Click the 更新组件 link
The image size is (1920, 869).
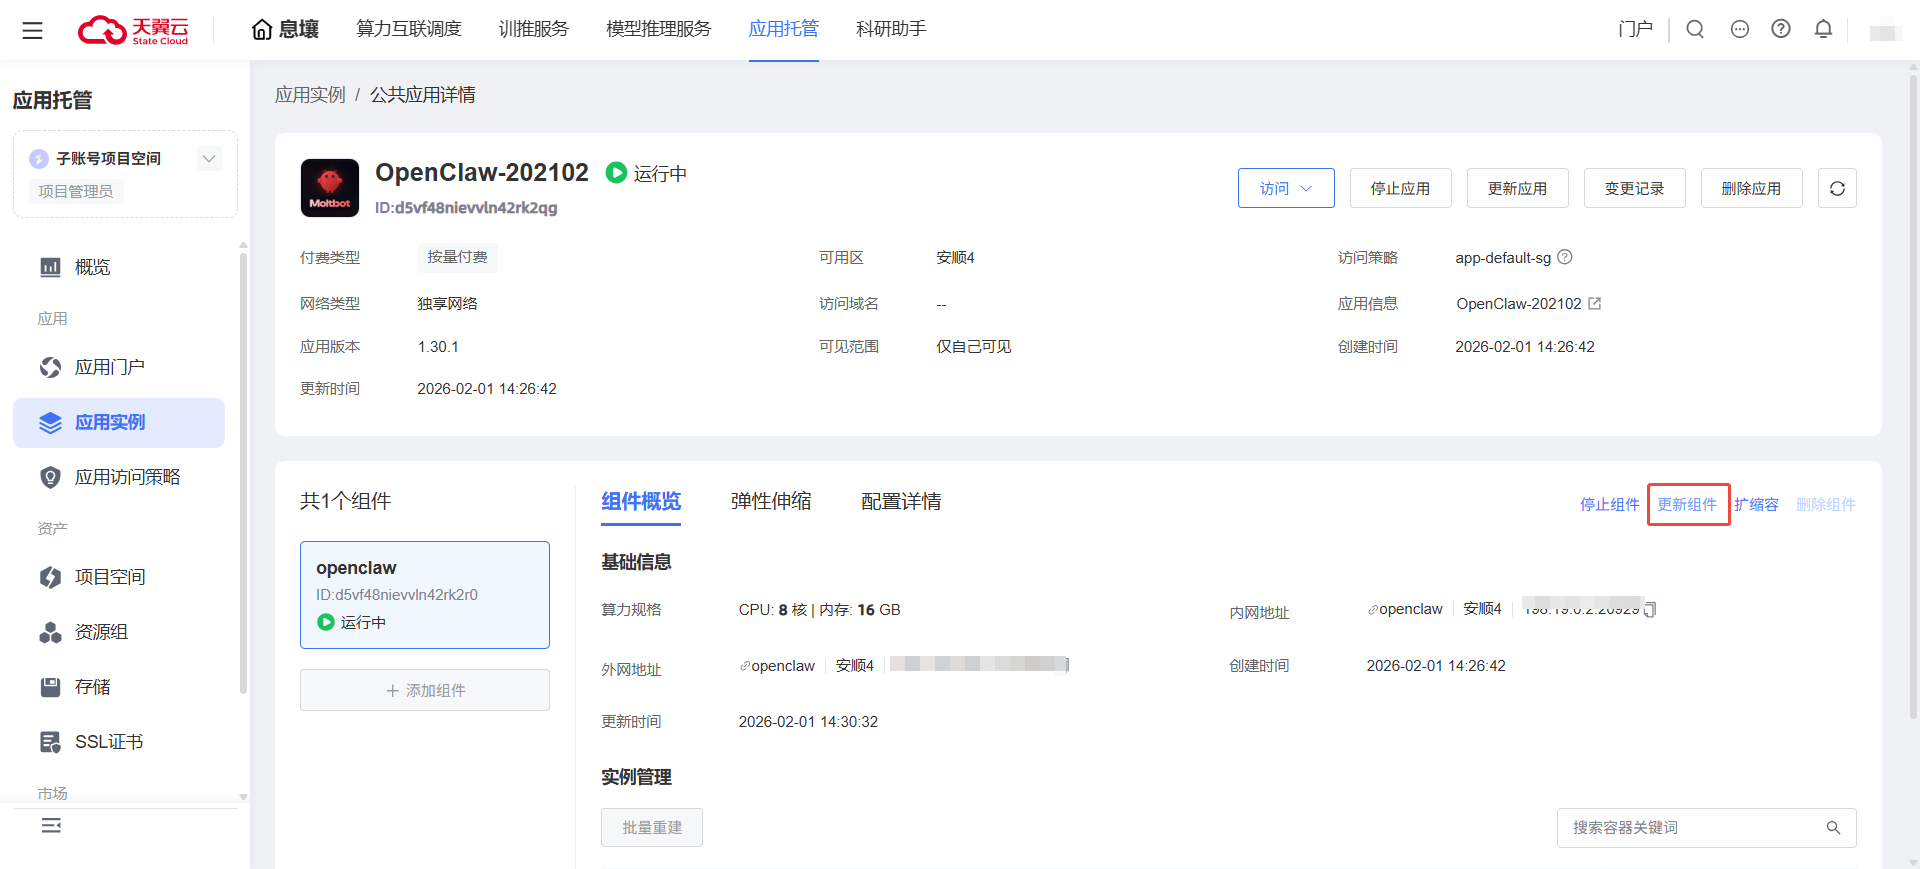[x=1687, y=504]
